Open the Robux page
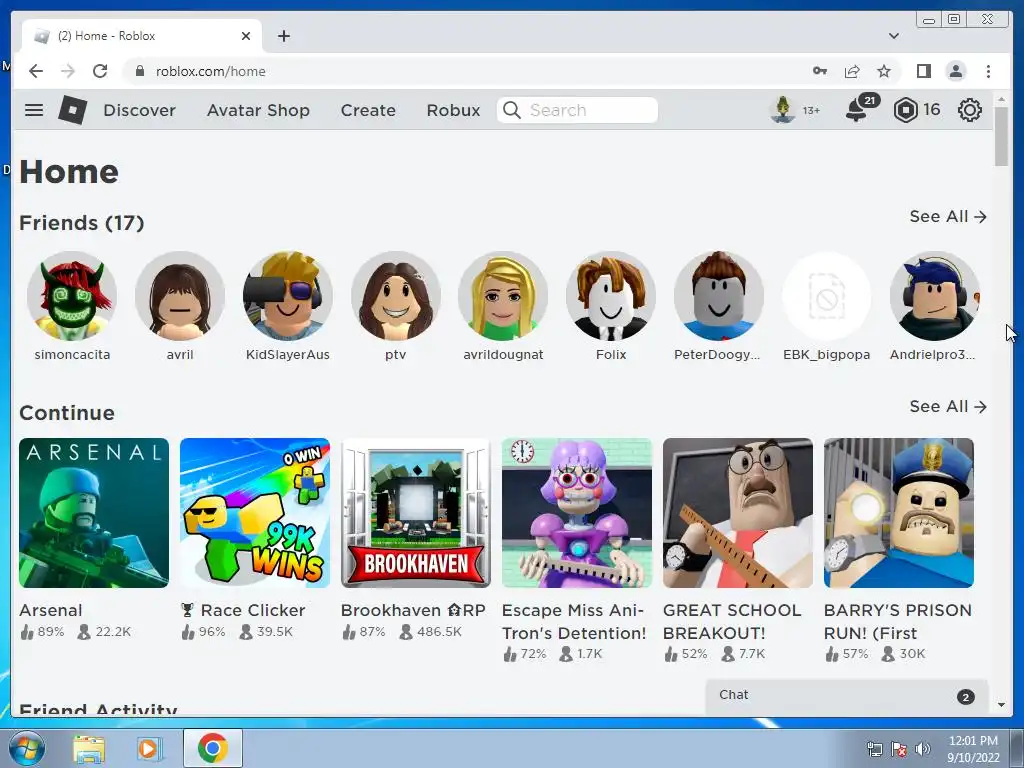The image size is (1024, 768). (x=453, y=110)
